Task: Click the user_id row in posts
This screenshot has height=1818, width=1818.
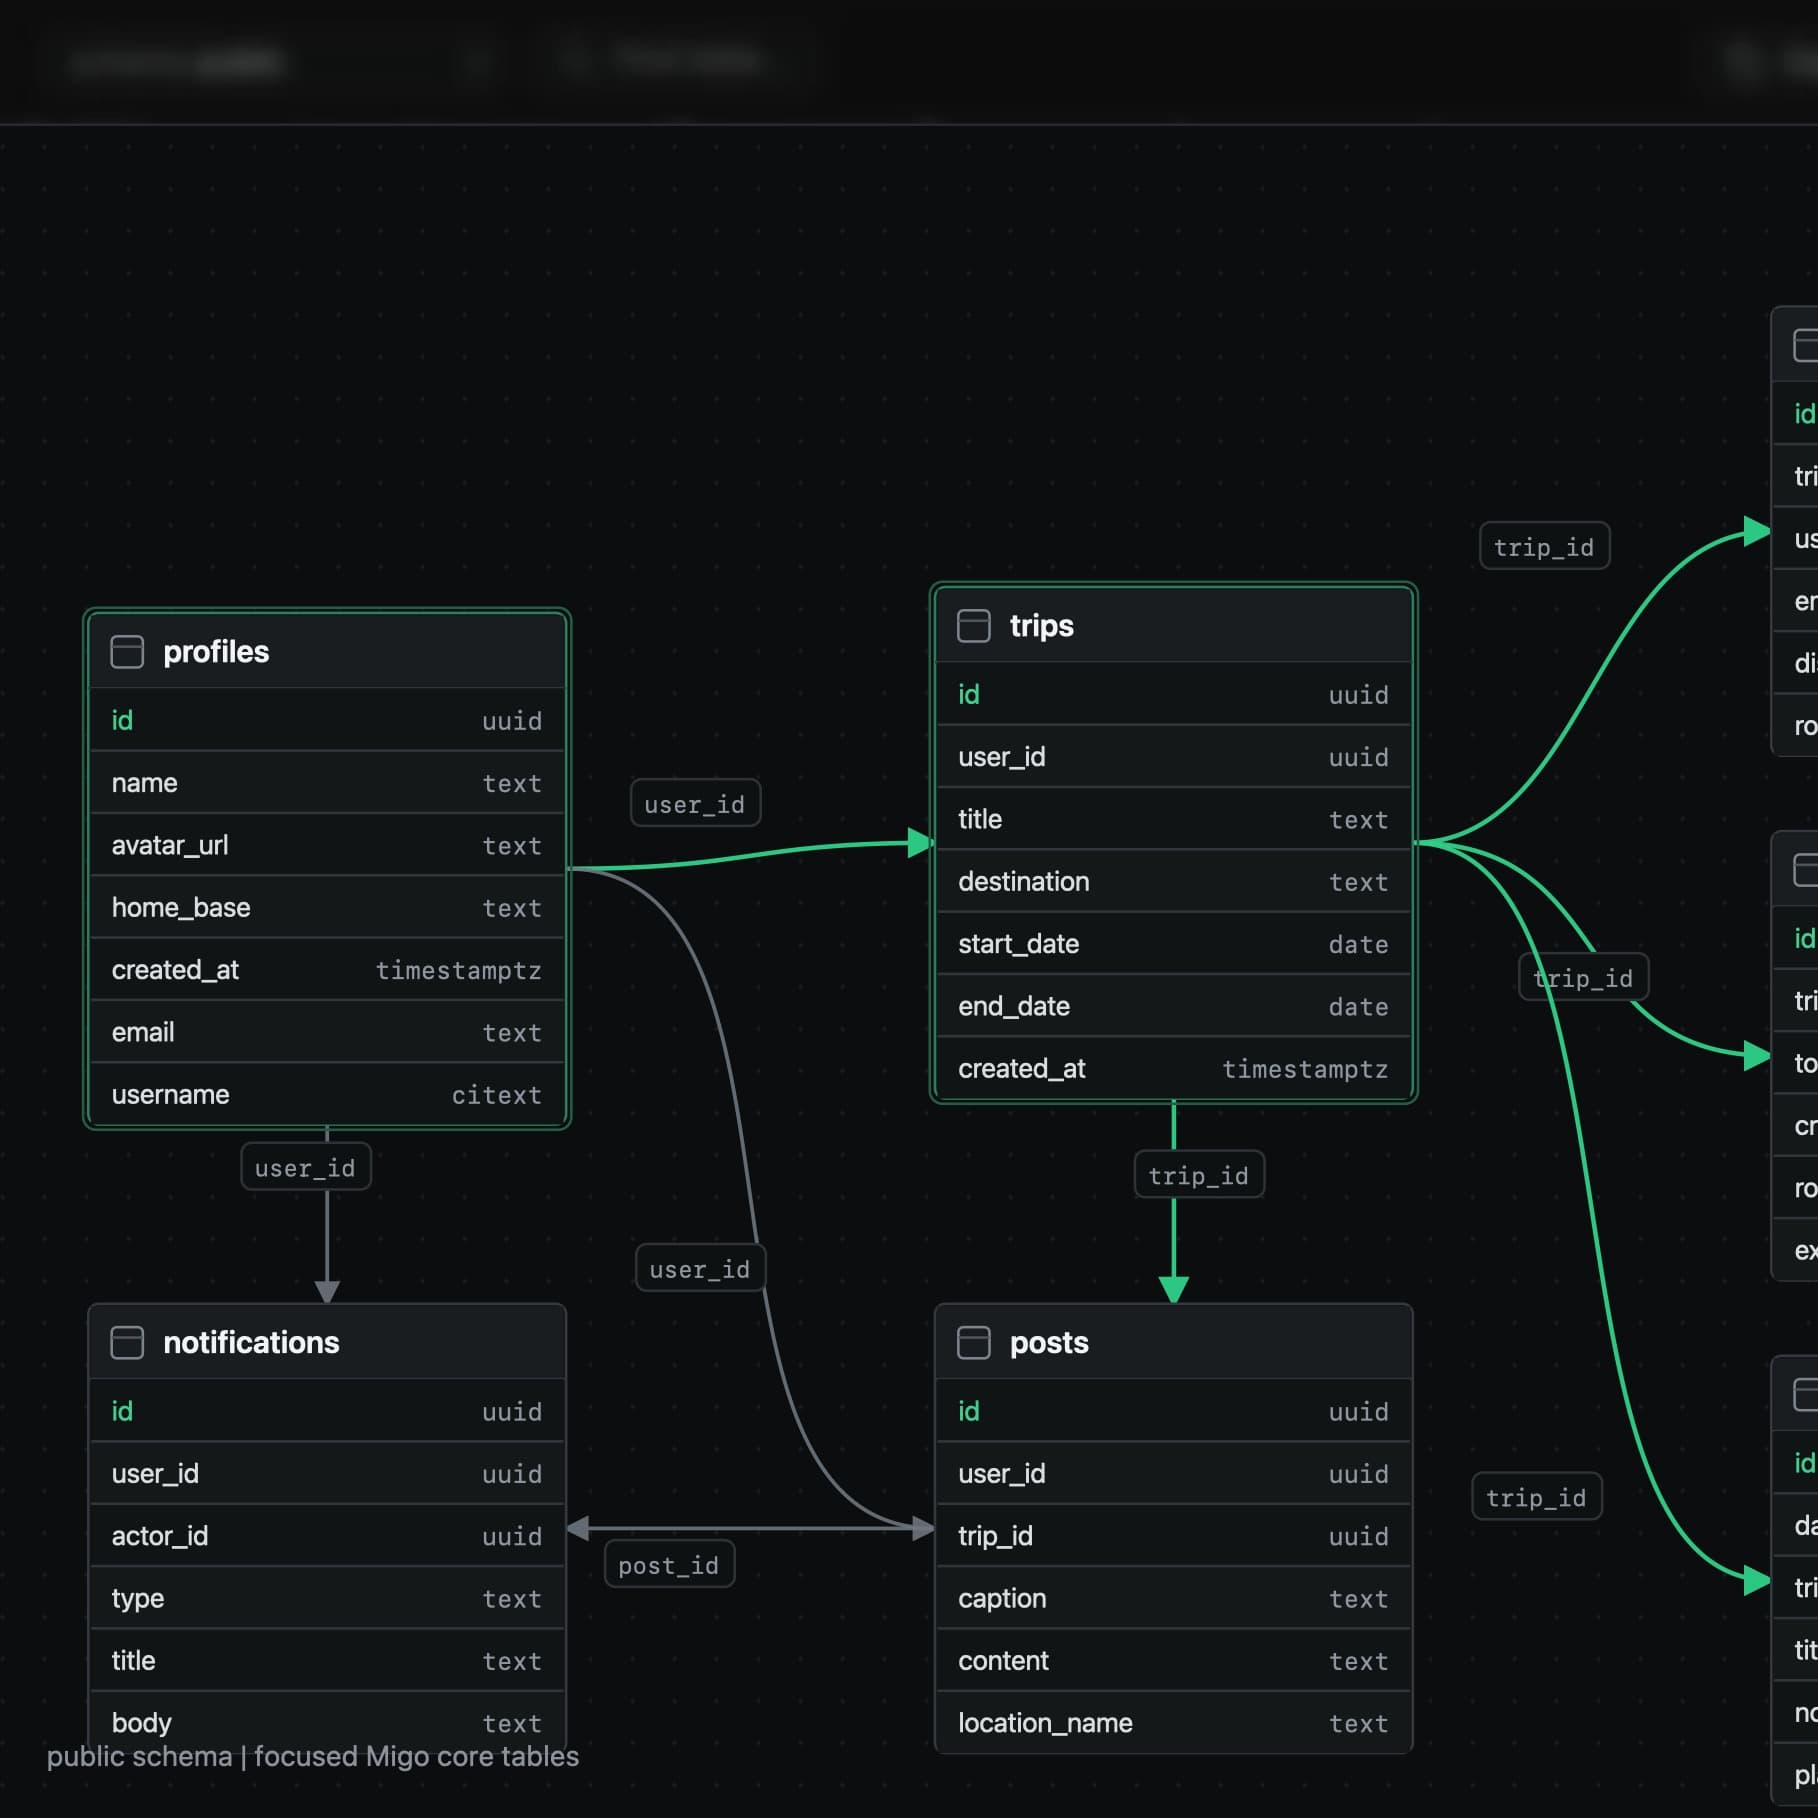Action: tap(1174, 1473)
